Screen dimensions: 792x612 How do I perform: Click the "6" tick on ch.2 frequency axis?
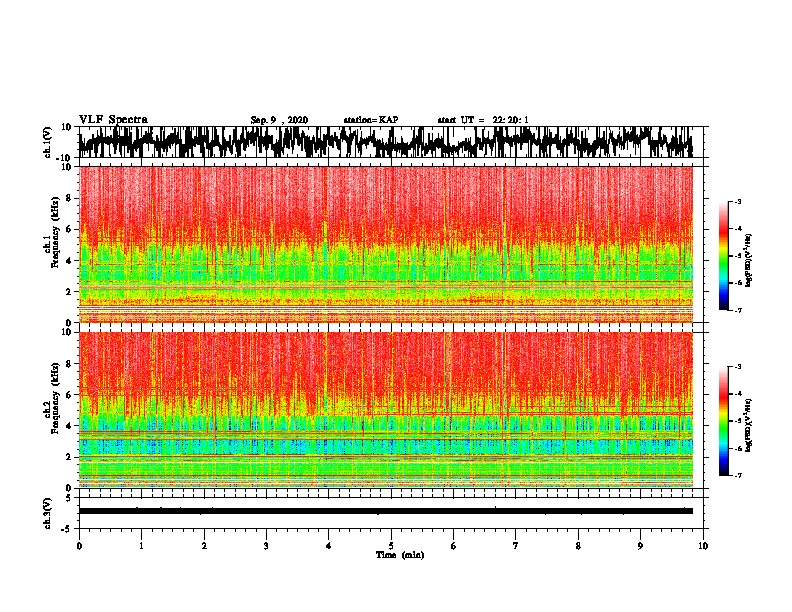(69, 394)
